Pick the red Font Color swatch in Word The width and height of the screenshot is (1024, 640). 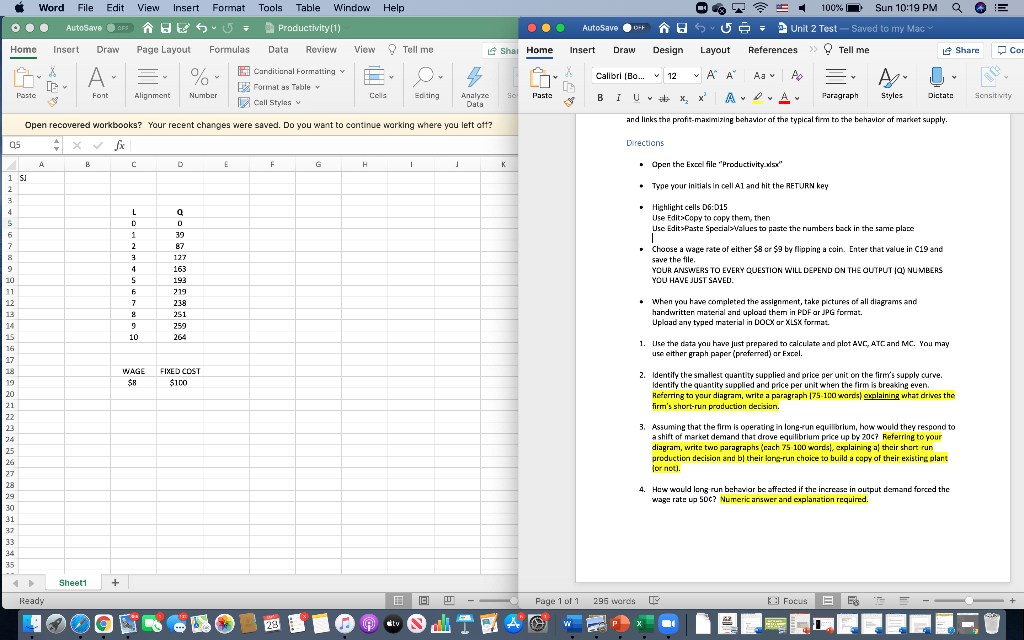(x=786, y=98)
